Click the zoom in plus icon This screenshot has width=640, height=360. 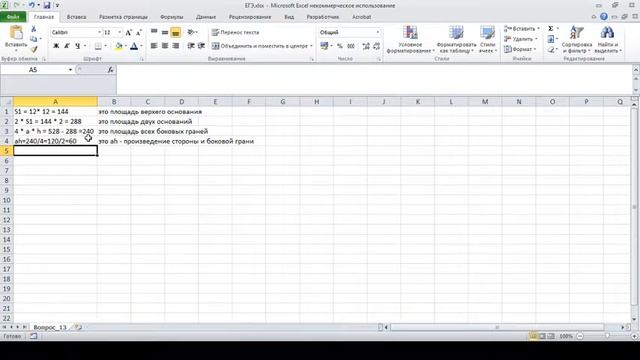[634, 336]
